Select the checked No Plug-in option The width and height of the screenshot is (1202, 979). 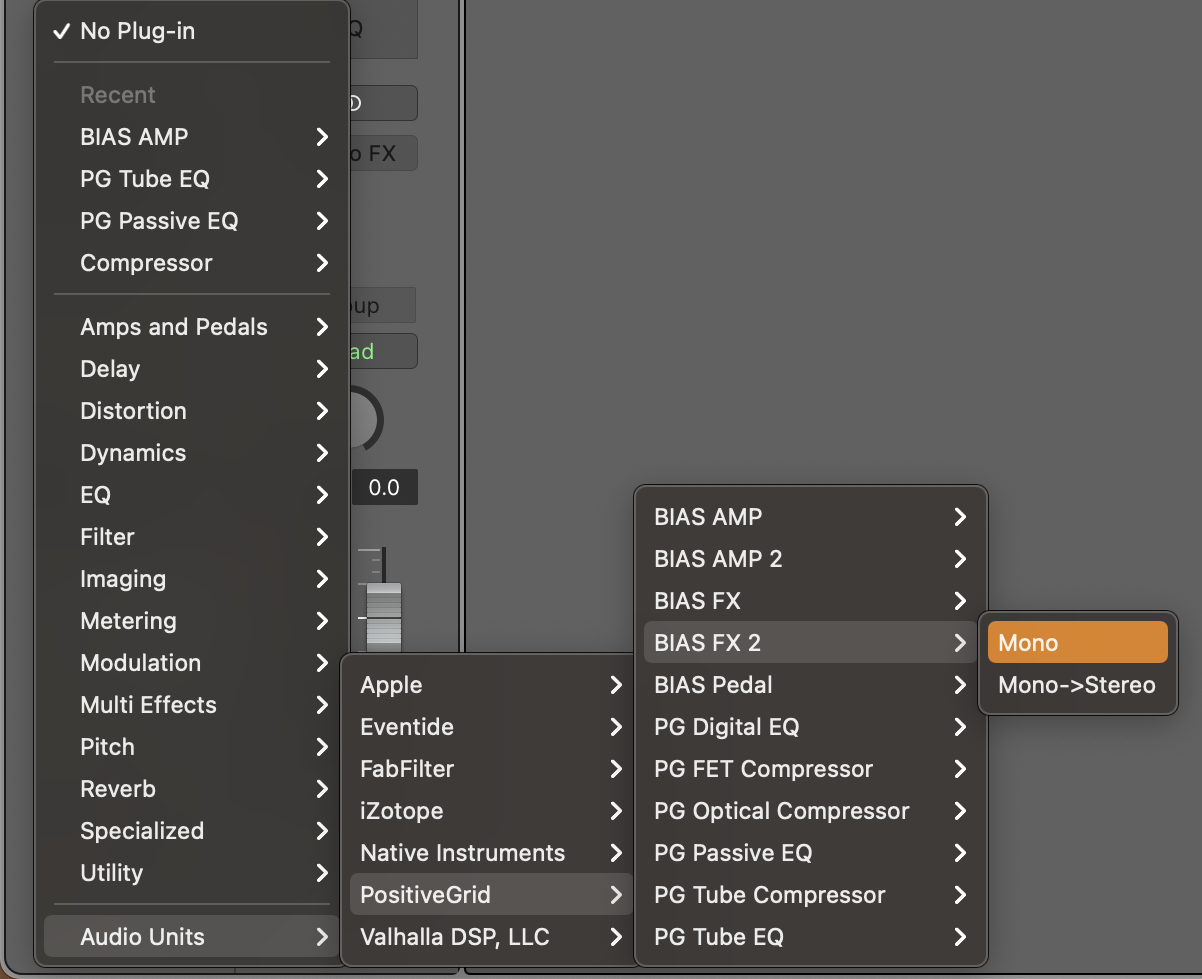pos(192,31)
